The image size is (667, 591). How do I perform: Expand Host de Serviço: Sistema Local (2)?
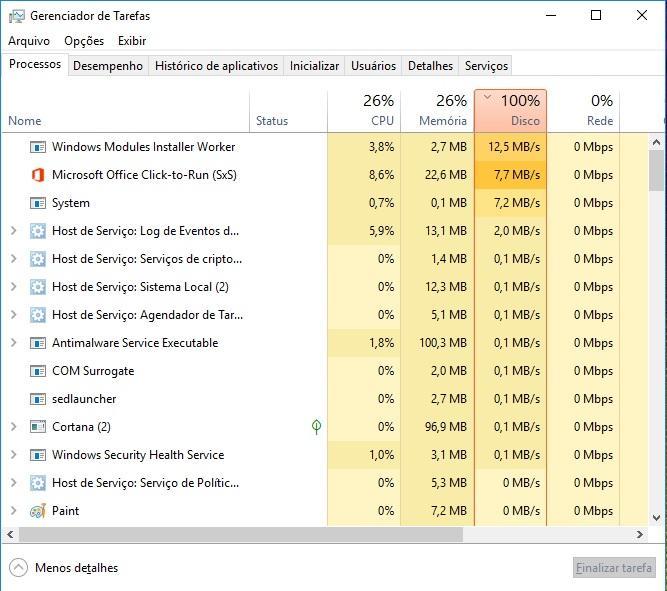(14, 287)
